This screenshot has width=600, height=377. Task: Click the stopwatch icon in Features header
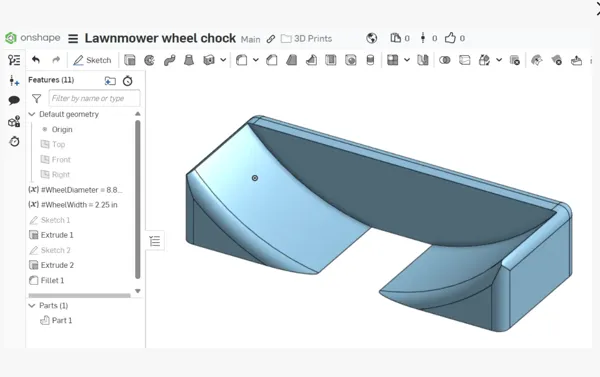coord(127,81)
